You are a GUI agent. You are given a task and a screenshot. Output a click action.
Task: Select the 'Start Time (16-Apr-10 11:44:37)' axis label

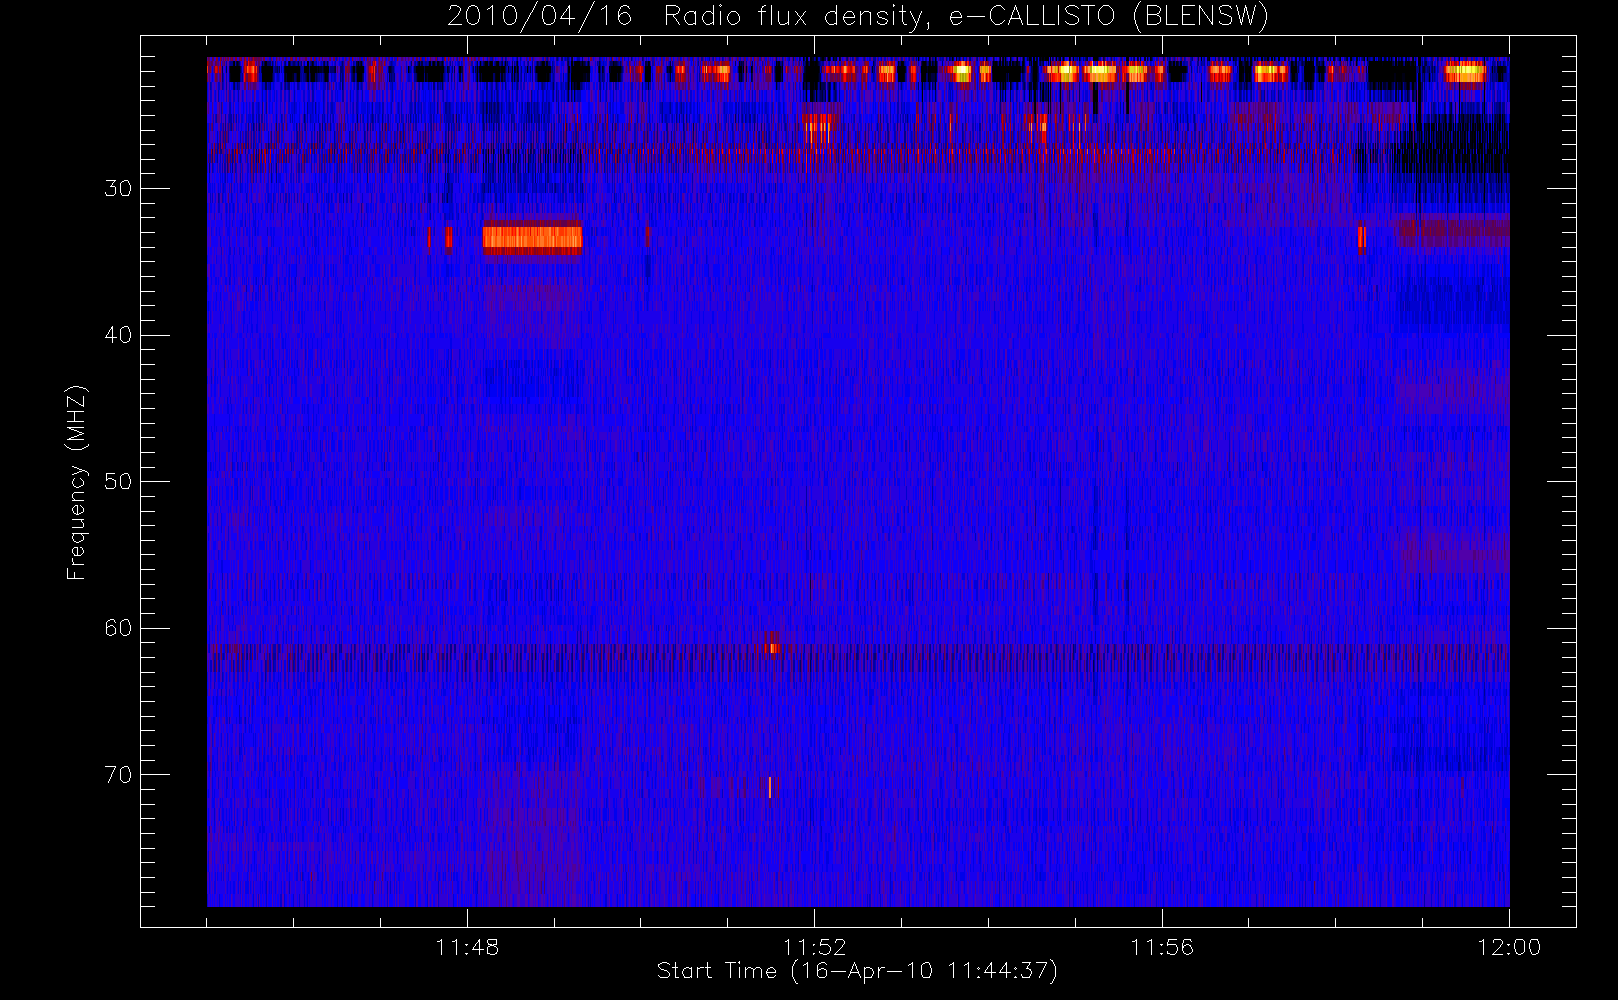coord(857,971)
